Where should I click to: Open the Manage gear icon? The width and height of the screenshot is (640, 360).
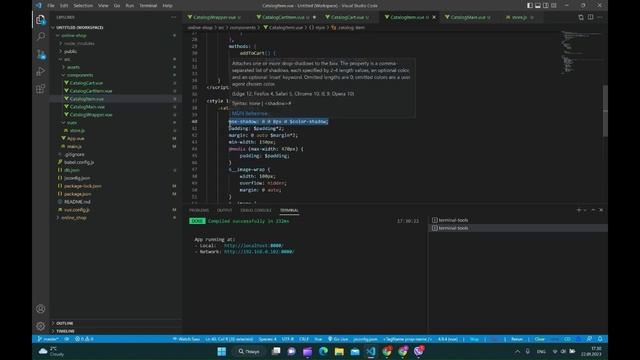point(40,326)
